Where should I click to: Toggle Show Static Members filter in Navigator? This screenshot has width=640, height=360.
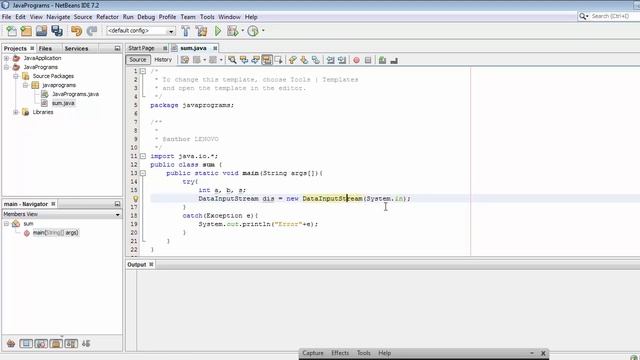pyautogui.click(x=41, y=344)
